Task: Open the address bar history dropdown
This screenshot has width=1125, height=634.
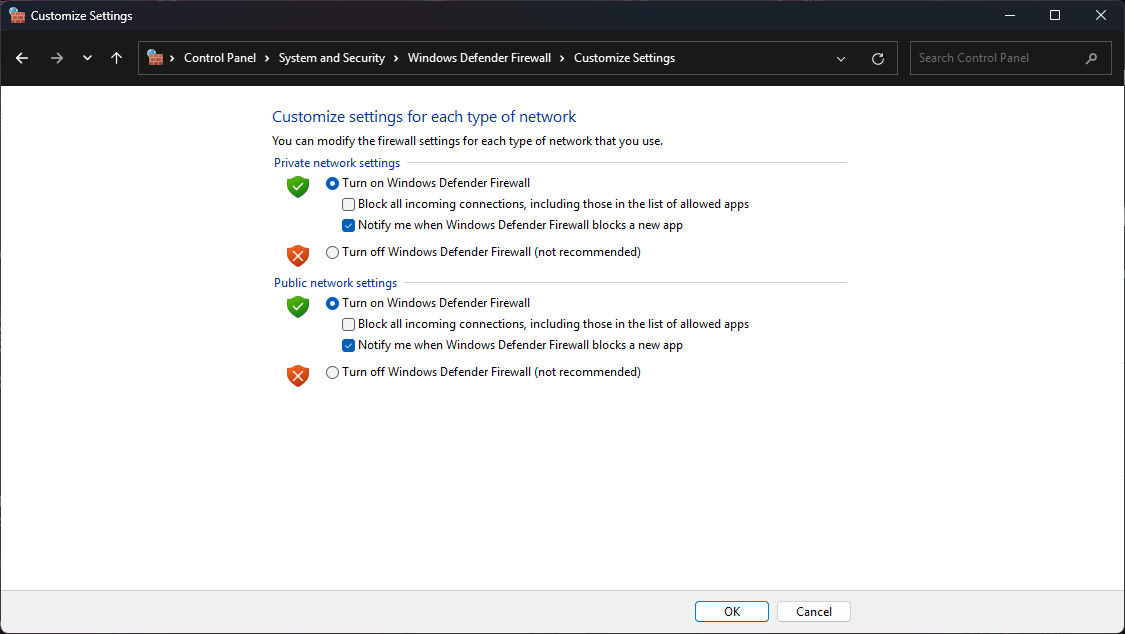Action: pyautogui.click(x=841, y=59)
